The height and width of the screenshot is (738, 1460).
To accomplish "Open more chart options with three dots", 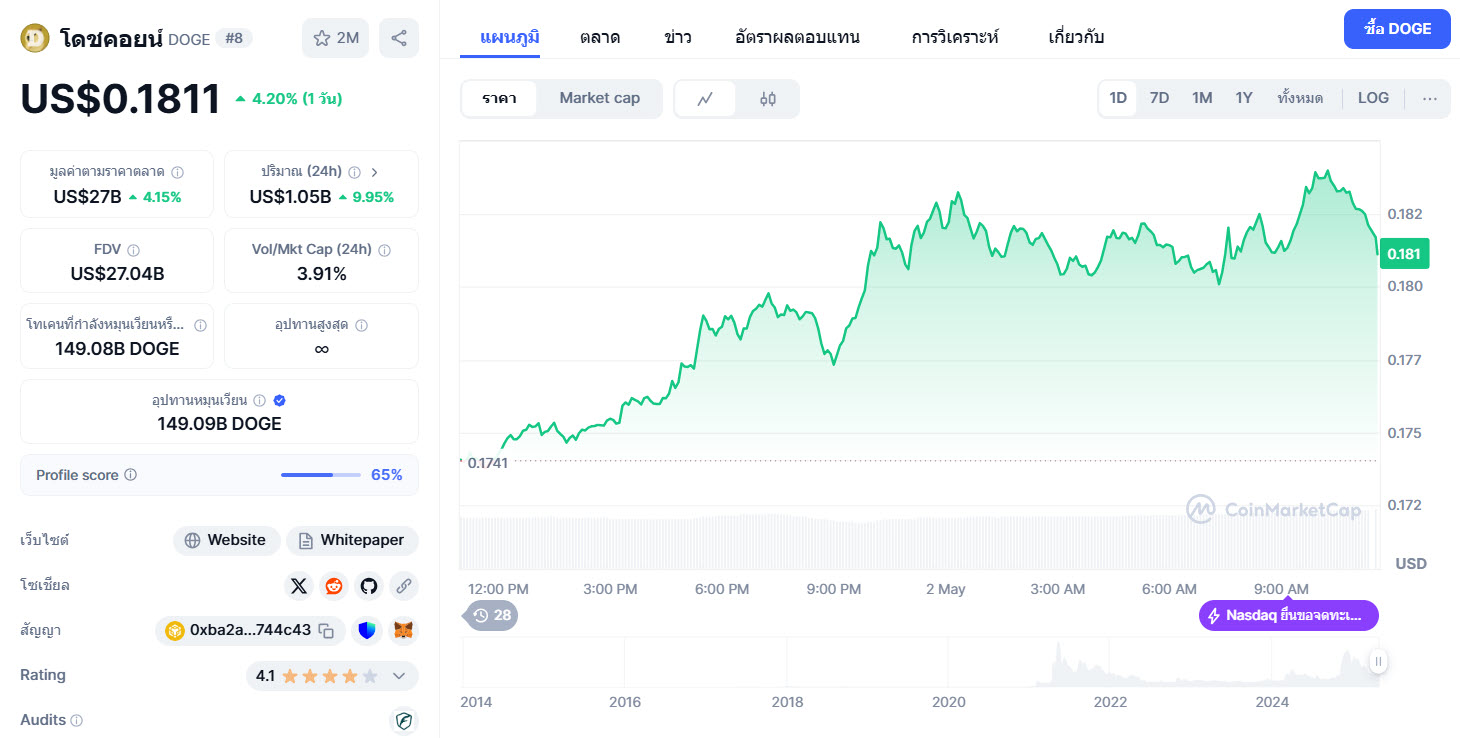I will click(1430, 97).
